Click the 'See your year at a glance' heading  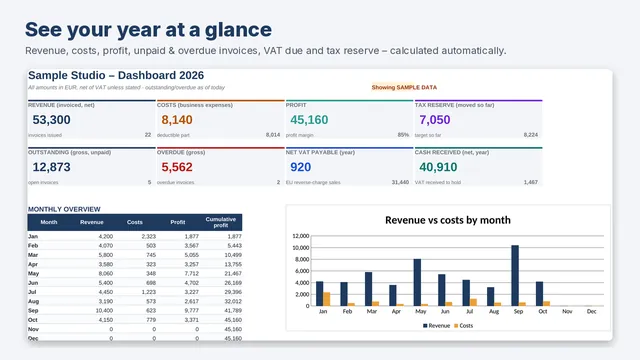coord(148,30)
